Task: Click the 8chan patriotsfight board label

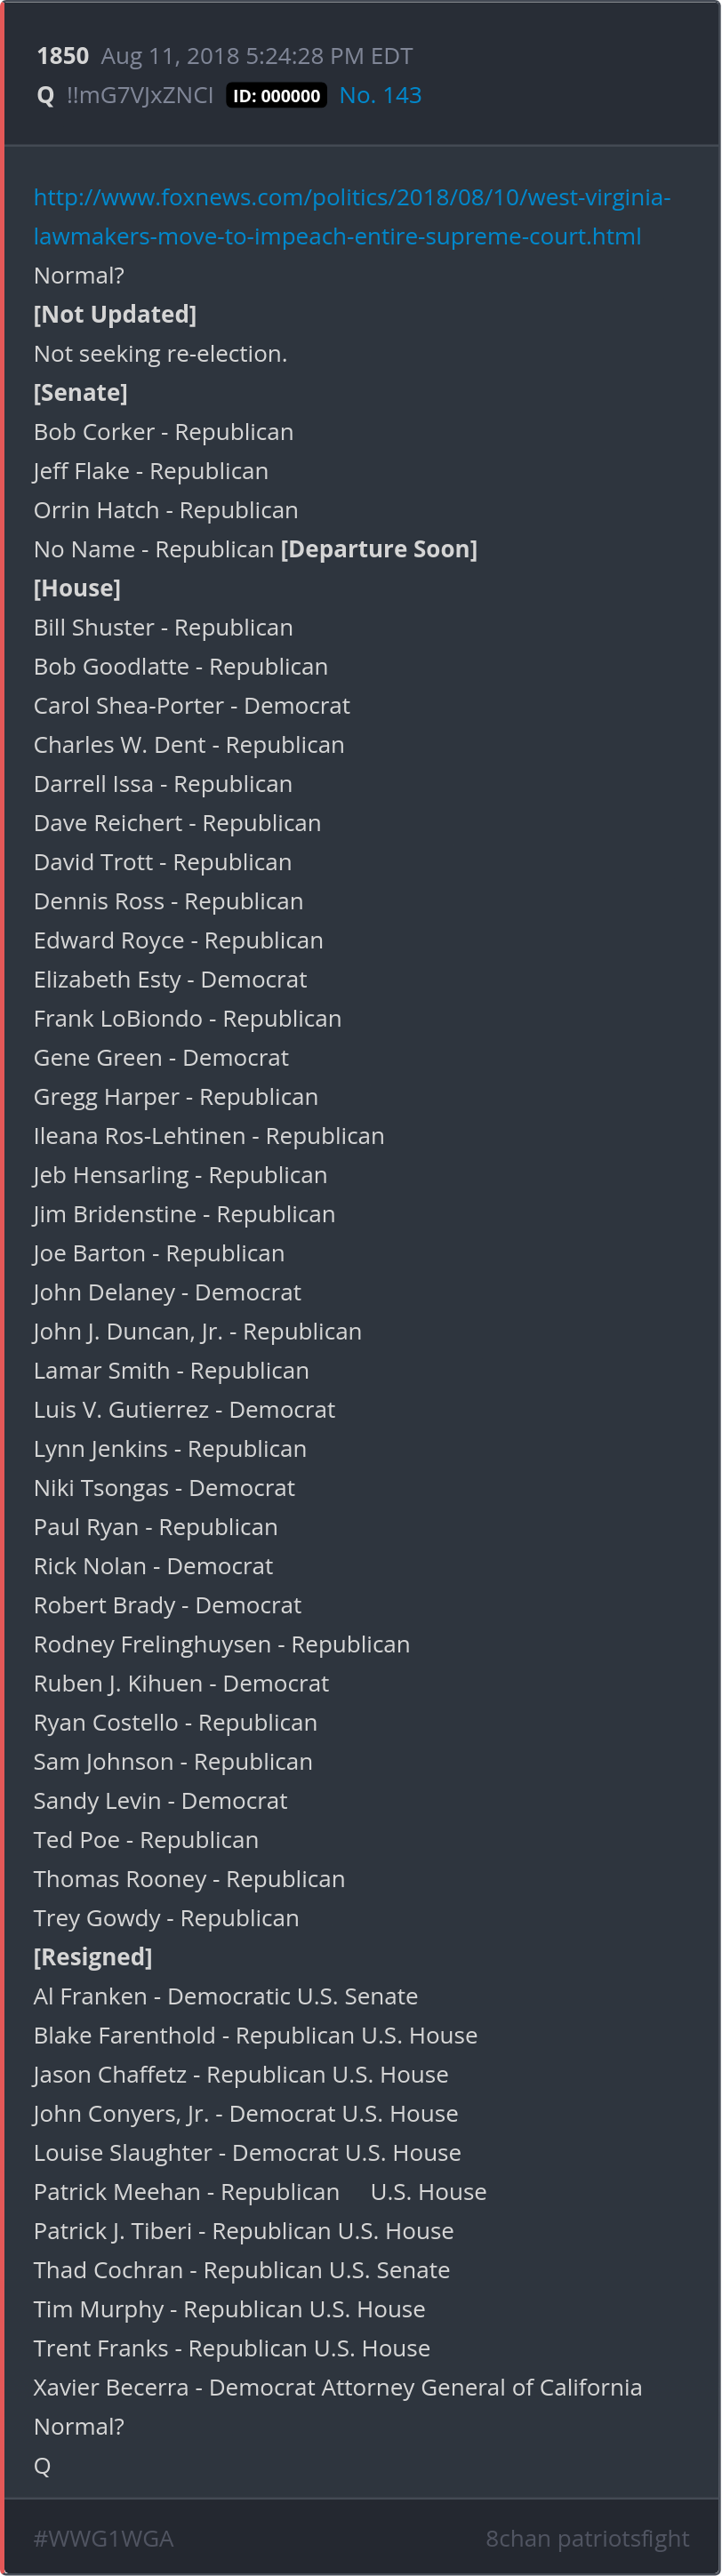Action: pyautogui.click(x=587, y=2538)
